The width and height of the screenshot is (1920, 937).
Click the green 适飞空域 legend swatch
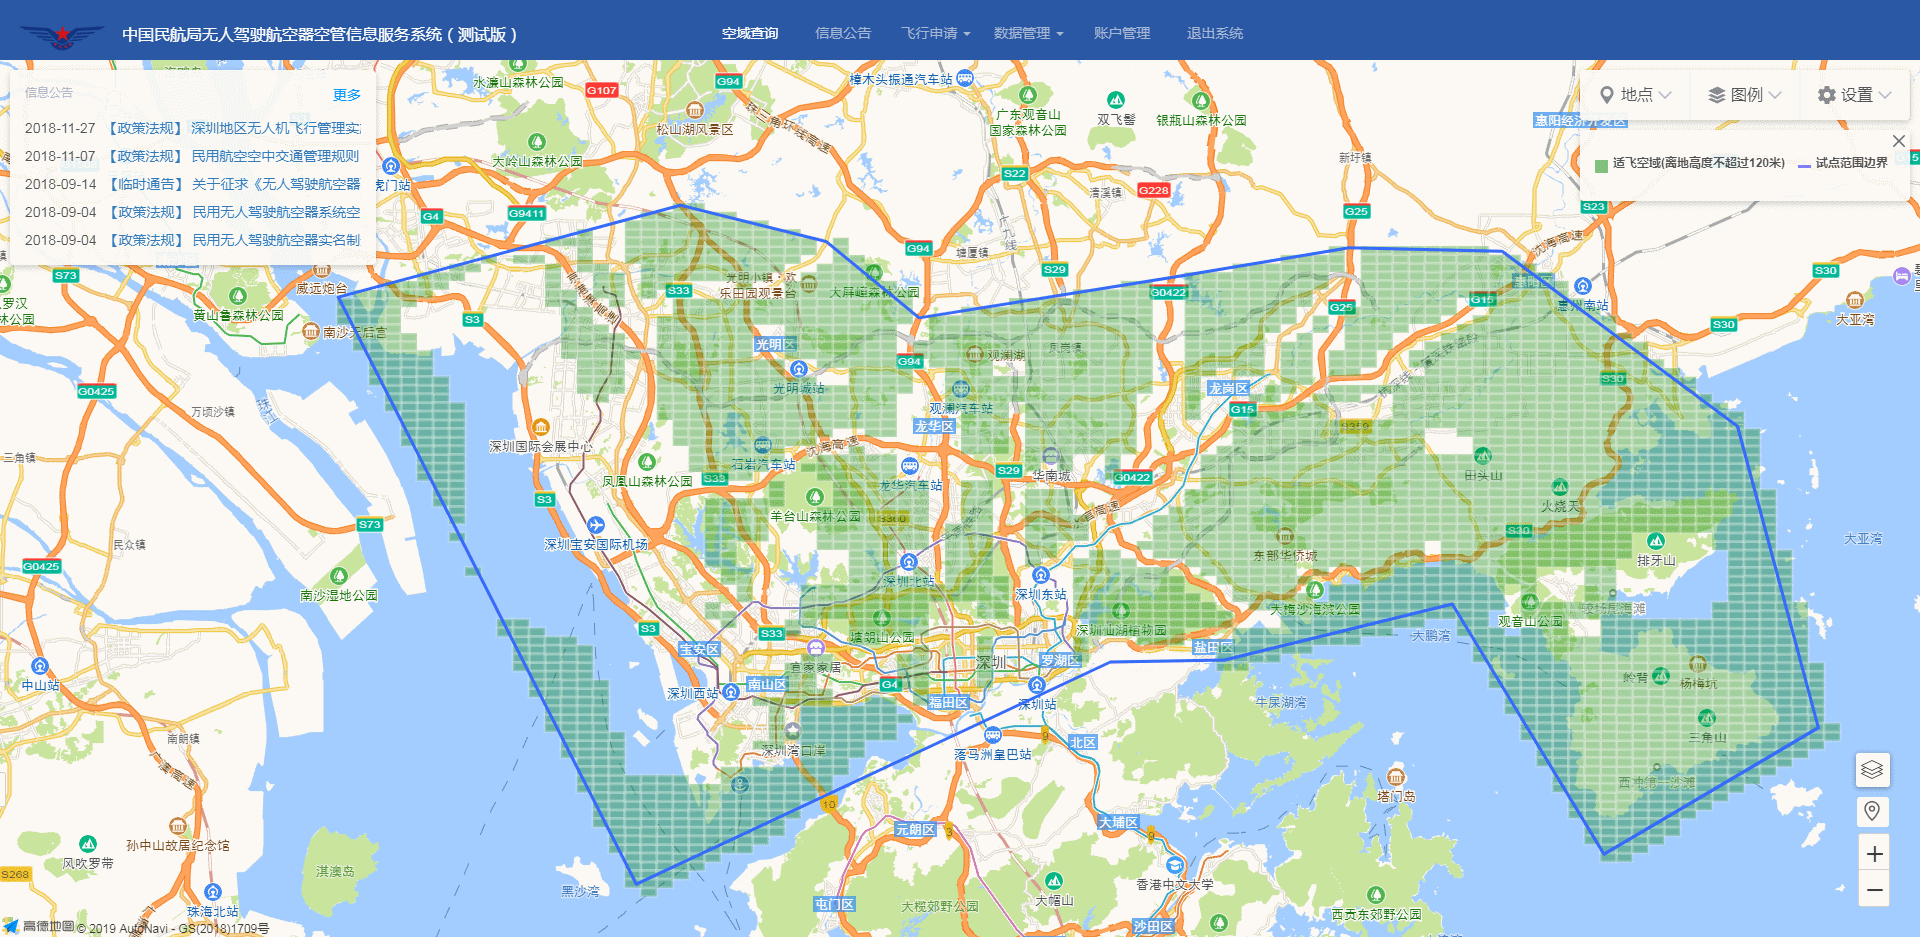click(x=1601, y=164)
